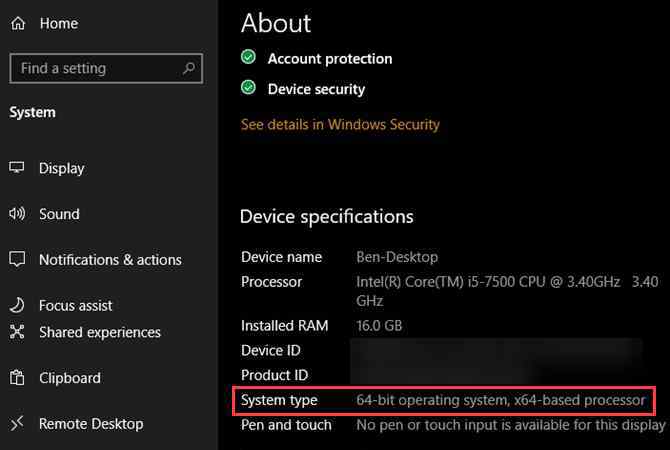Click the Find a setting search box
The height and width of the screenshot is (450, 670).
(106, 68)
